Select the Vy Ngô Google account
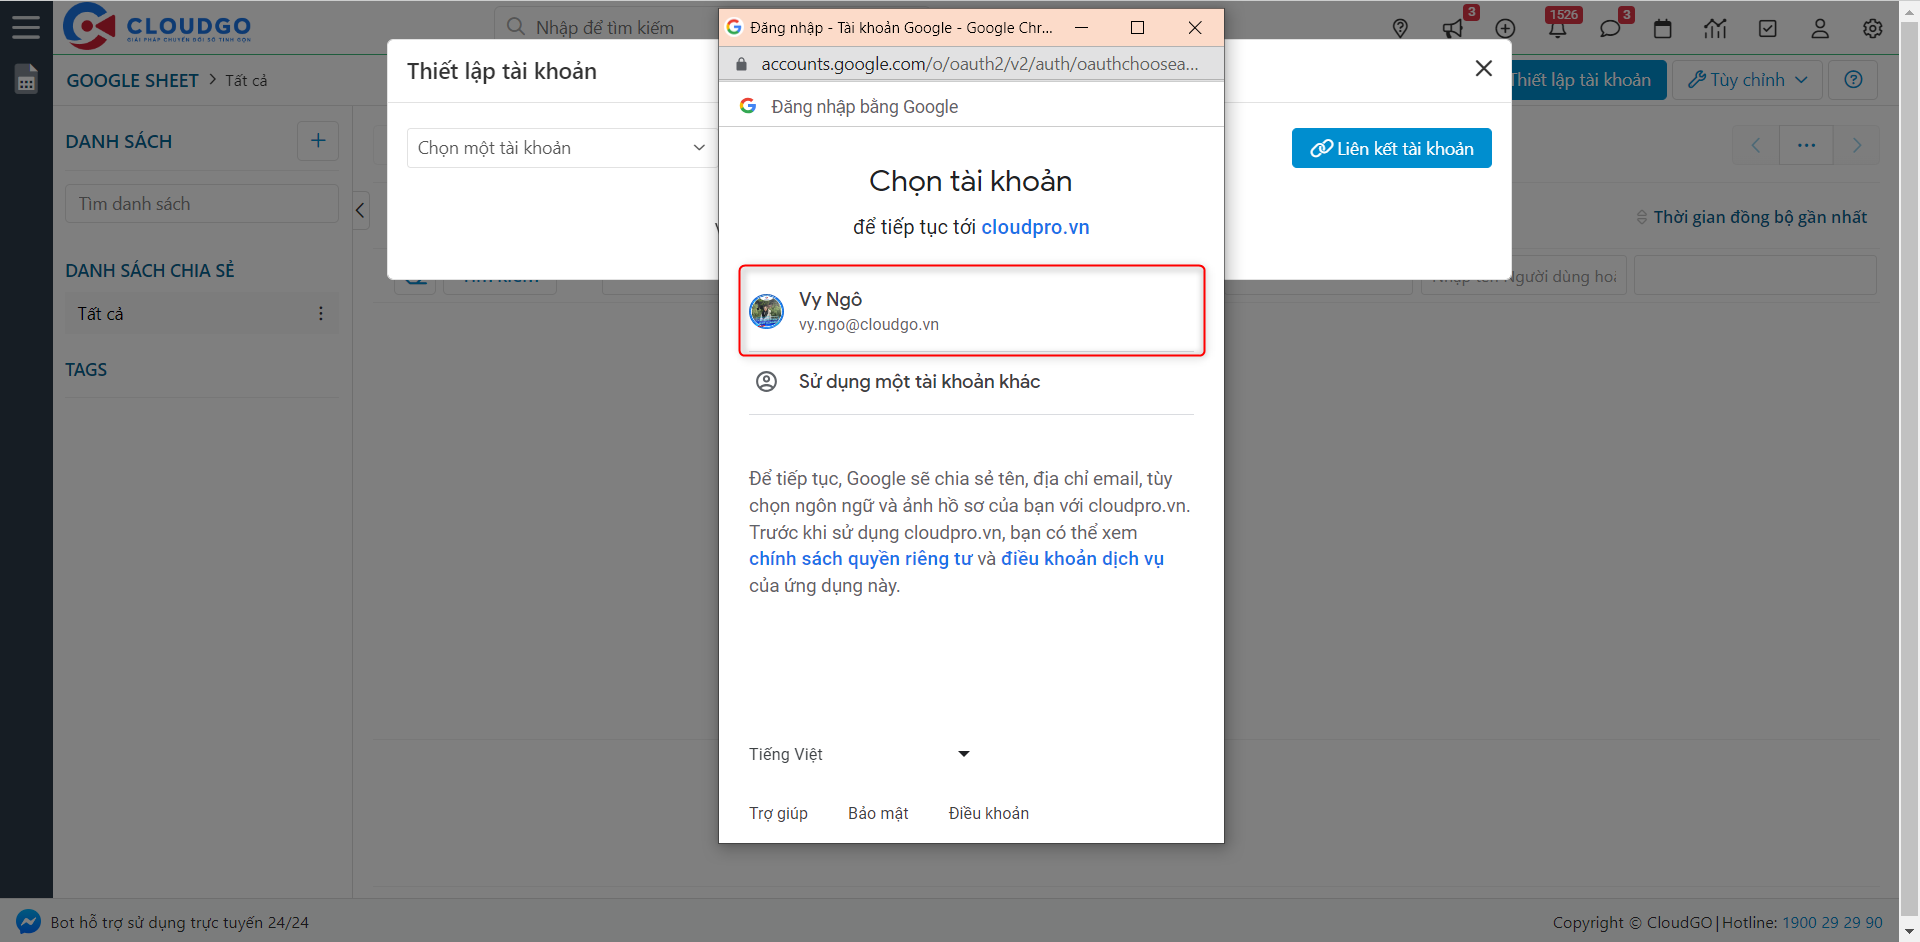This screenshot has height=942, width=1920. [x=971, y=310]
